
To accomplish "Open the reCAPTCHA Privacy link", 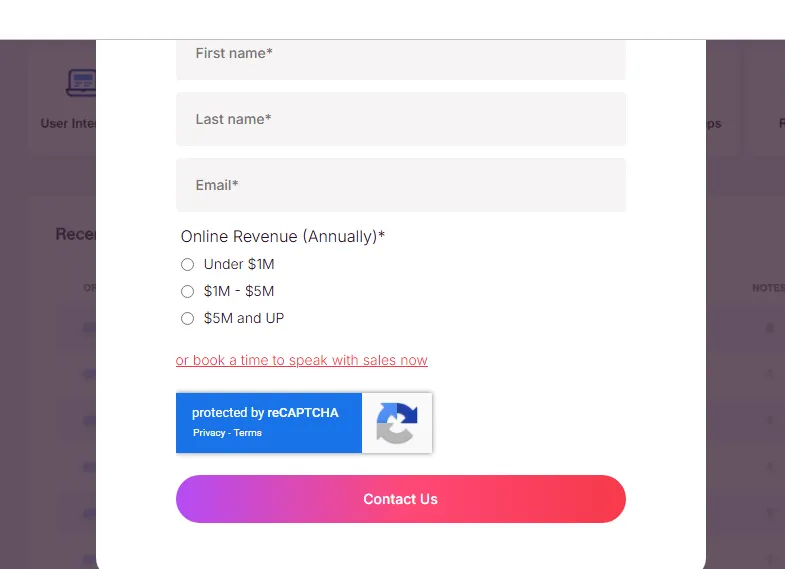I will (209, 433).
